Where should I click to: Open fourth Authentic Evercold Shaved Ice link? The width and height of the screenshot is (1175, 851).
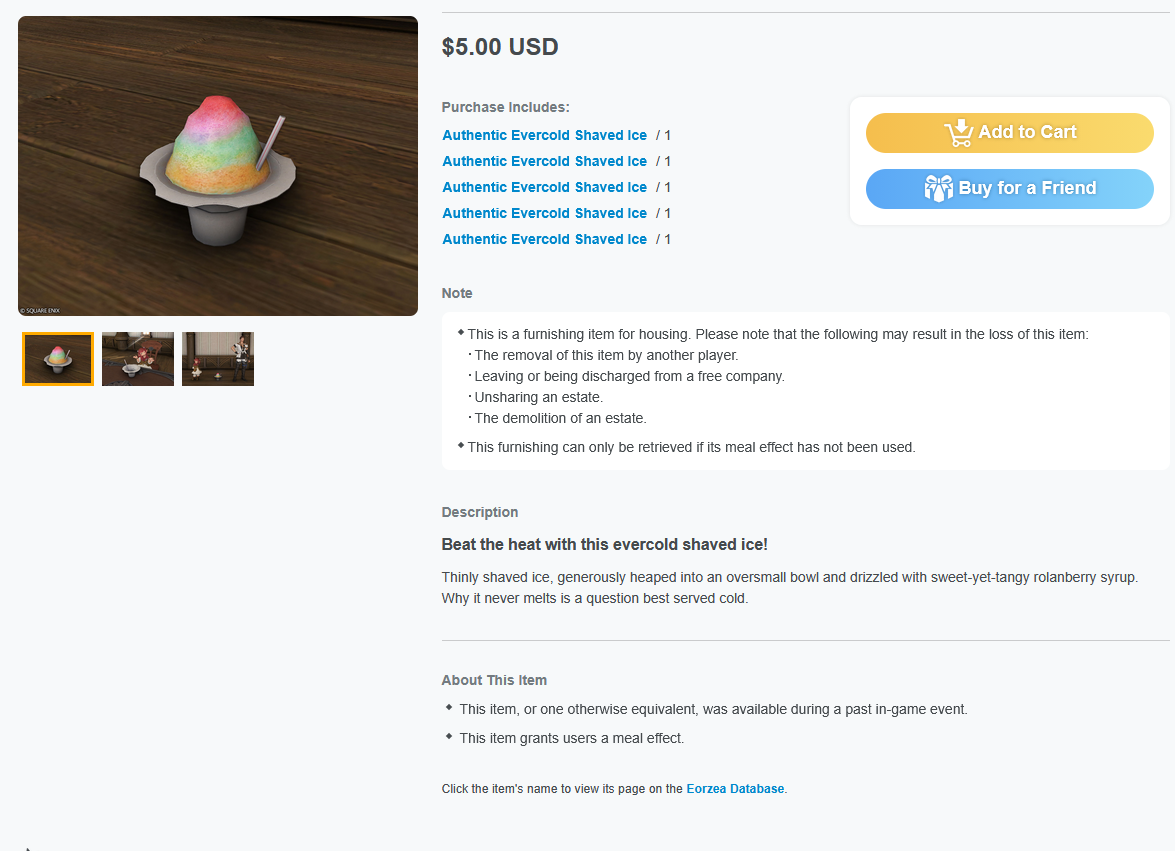(x=544, y=213)
